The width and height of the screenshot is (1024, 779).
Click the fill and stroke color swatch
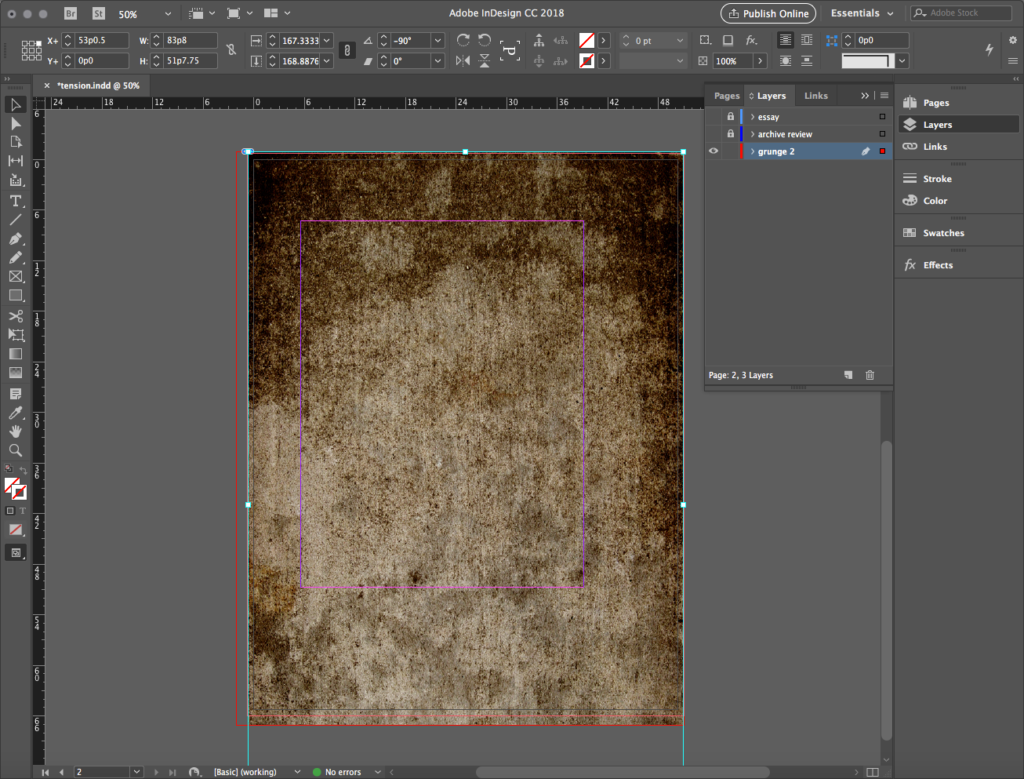click(15, 489)
